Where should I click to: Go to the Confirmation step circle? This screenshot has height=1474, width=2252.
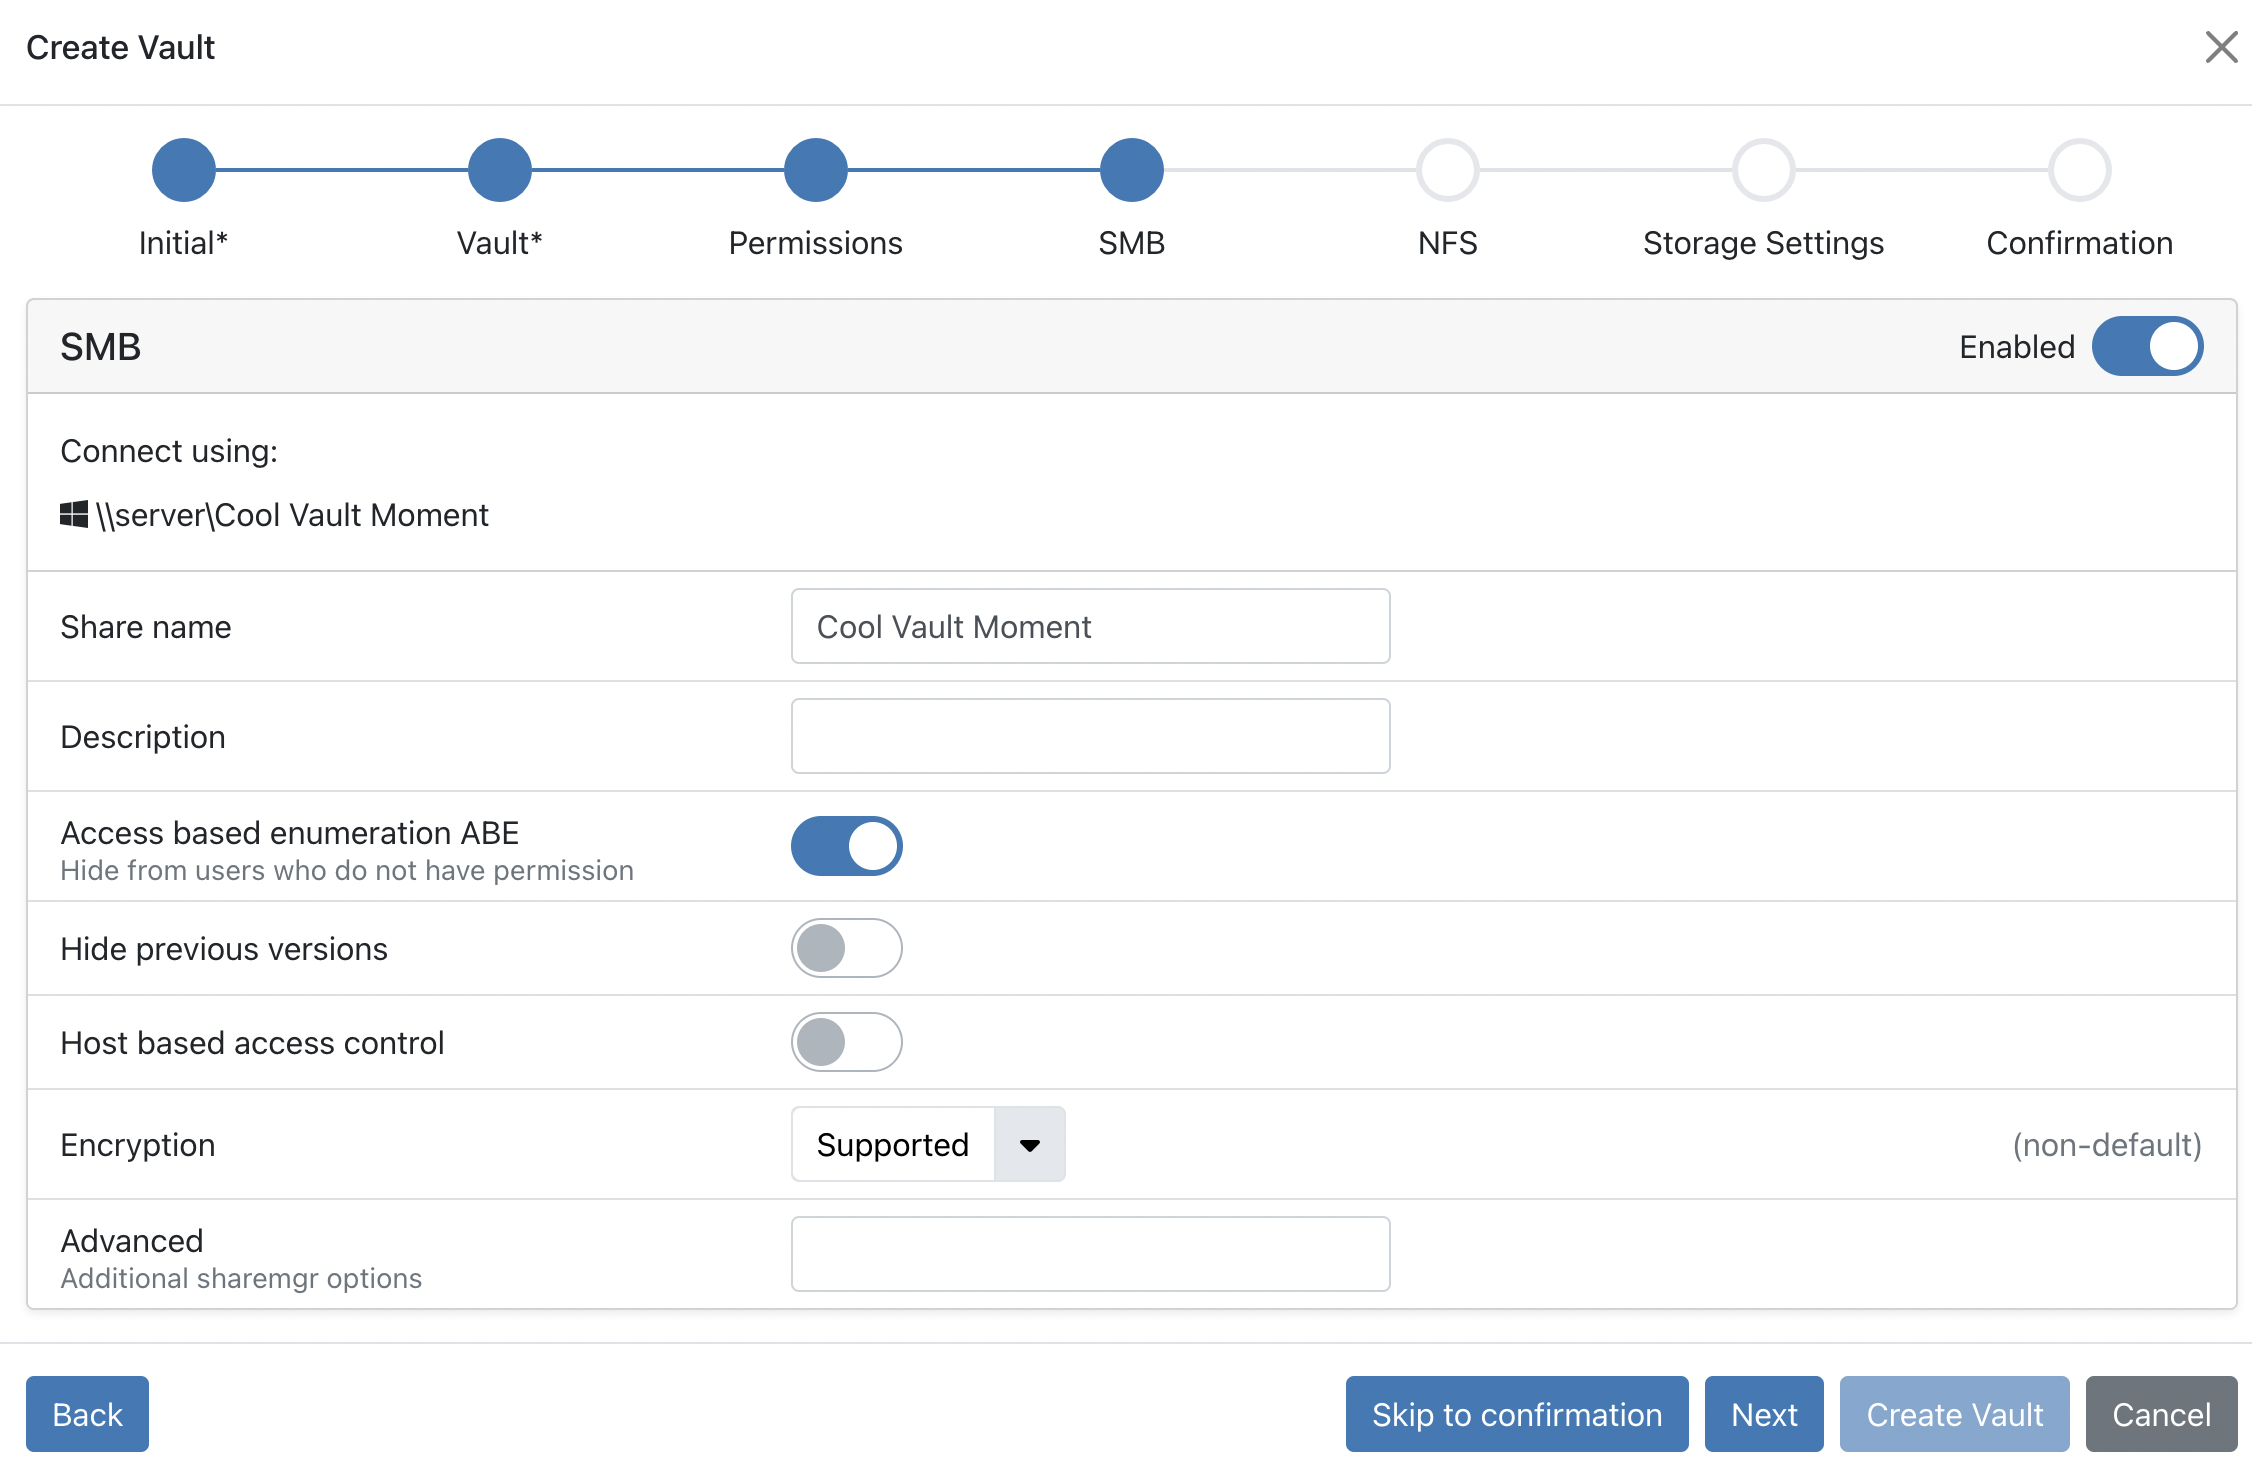2079,170
